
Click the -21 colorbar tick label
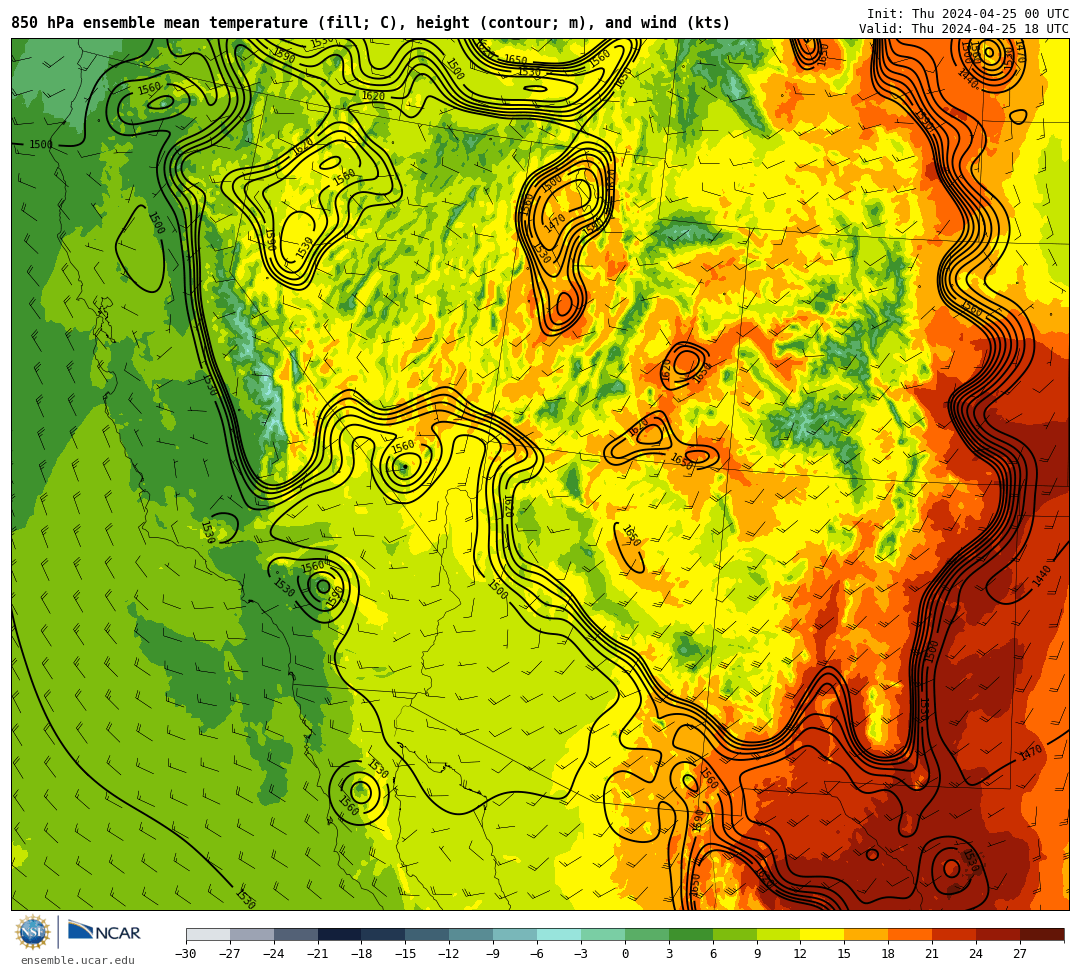318,954
